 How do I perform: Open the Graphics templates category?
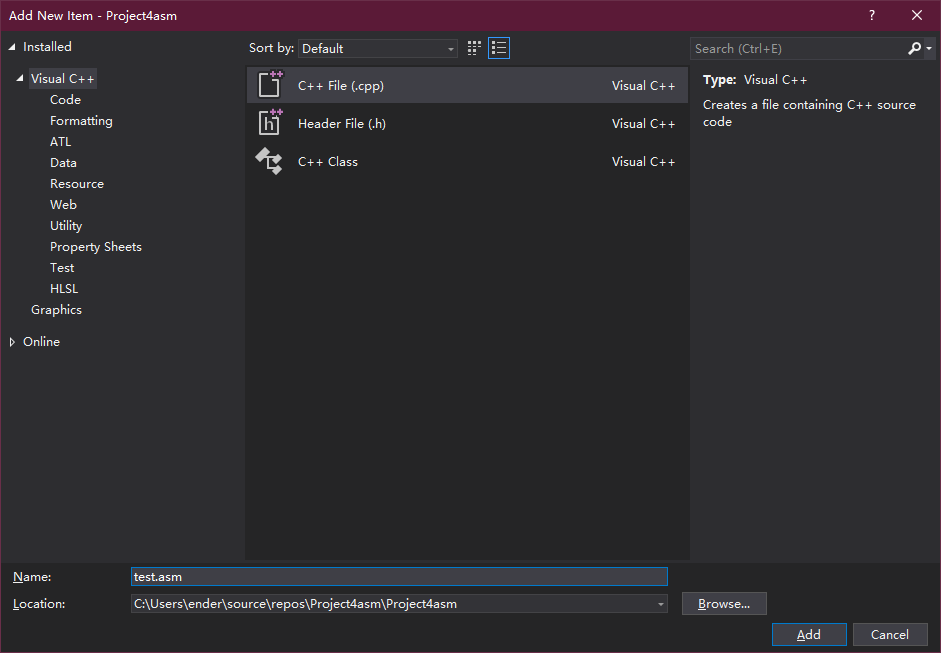coord(56,309)
